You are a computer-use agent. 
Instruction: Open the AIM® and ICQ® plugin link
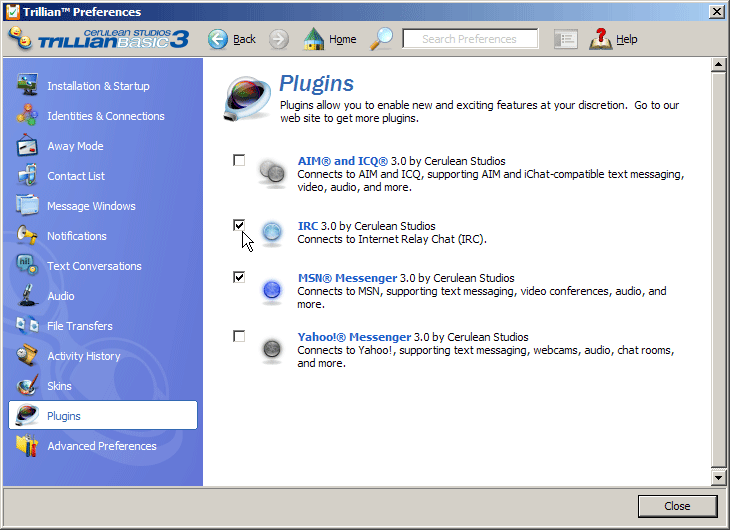click(343, 161)
